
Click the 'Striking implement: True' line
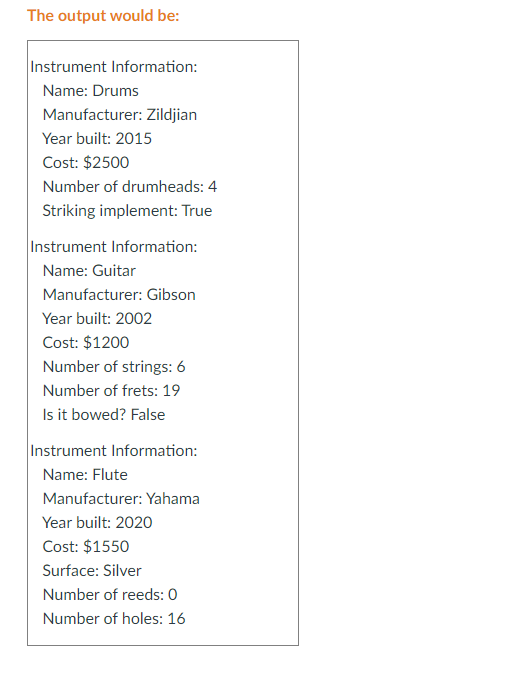click(127, 211)
